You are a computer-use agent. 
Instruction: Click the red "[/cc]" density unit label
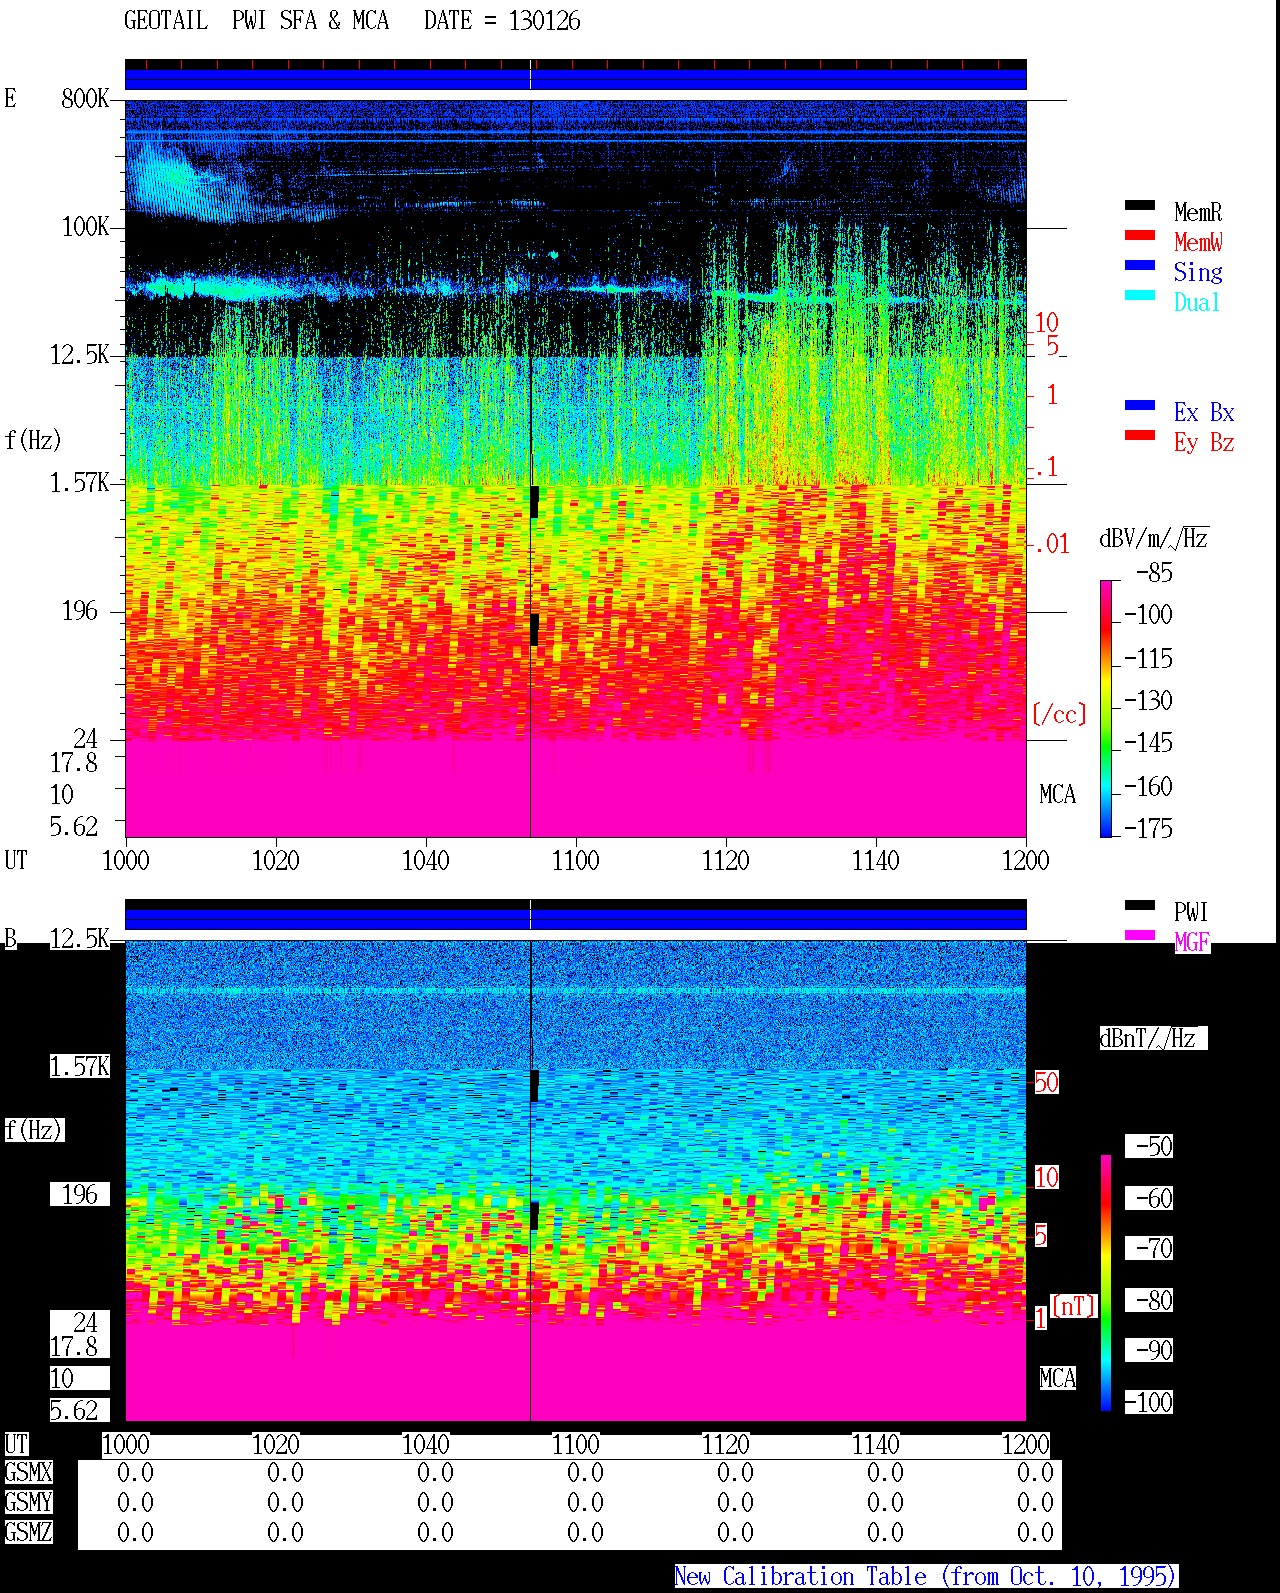pos(1059,714)
